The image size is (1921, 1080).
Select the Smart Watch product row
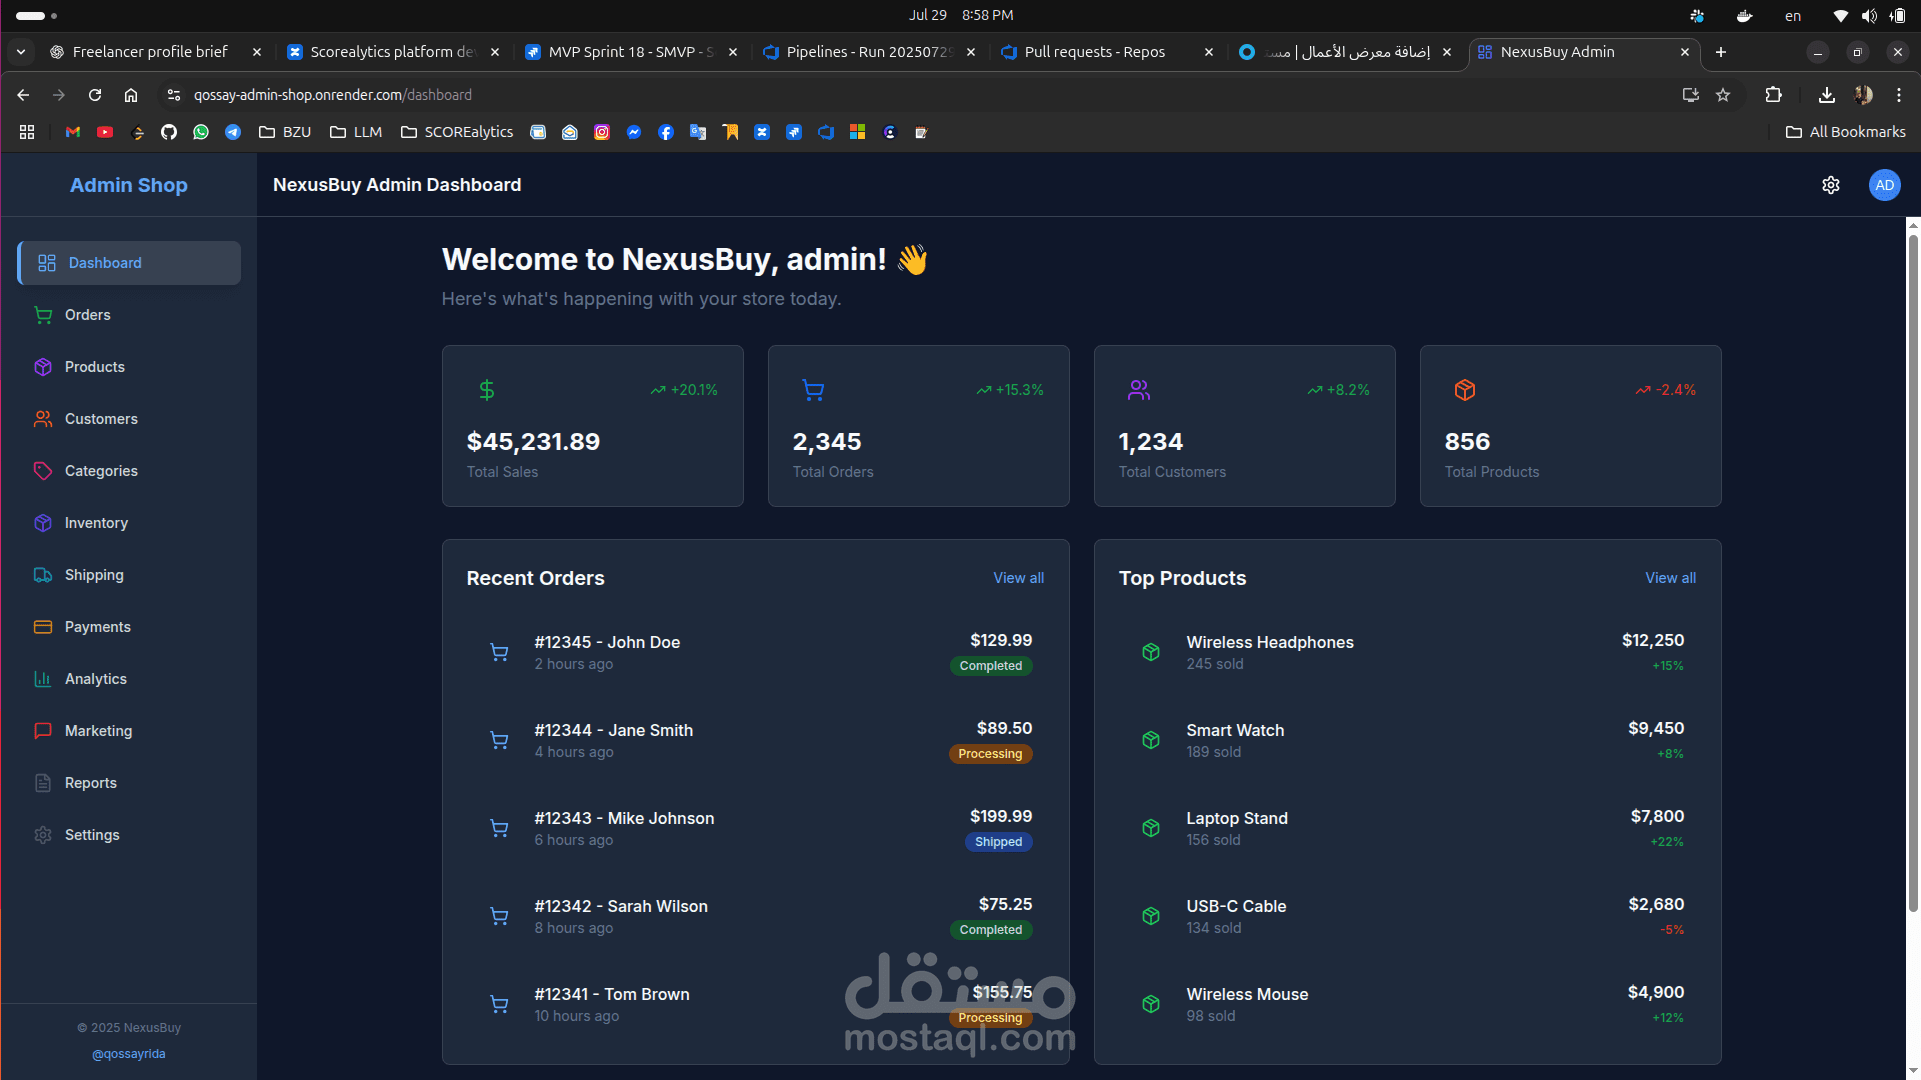(x=1408, y=741)
